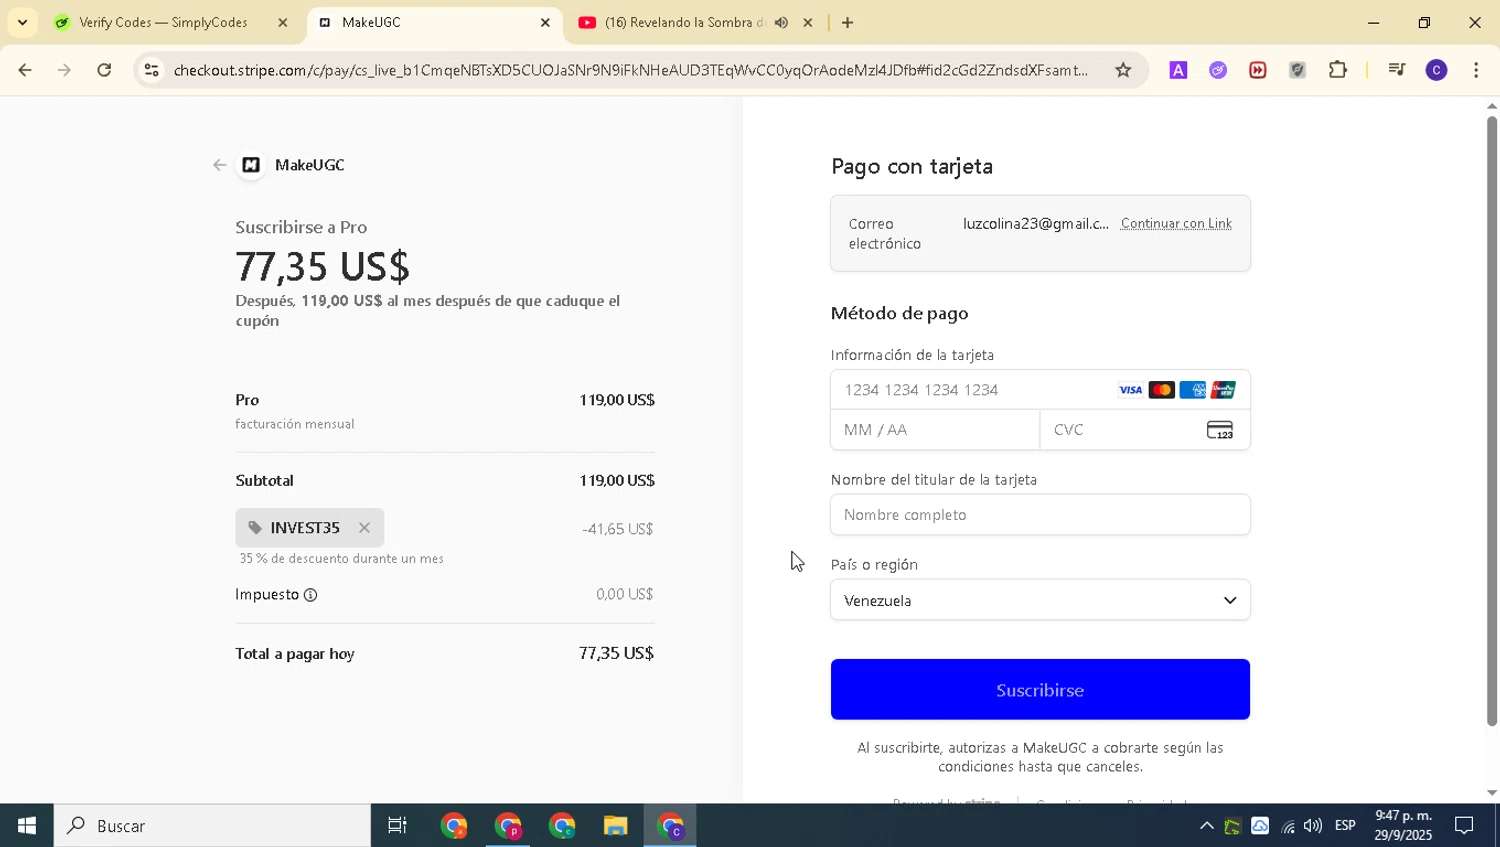Click the red extension icon

click(1258, 70)
